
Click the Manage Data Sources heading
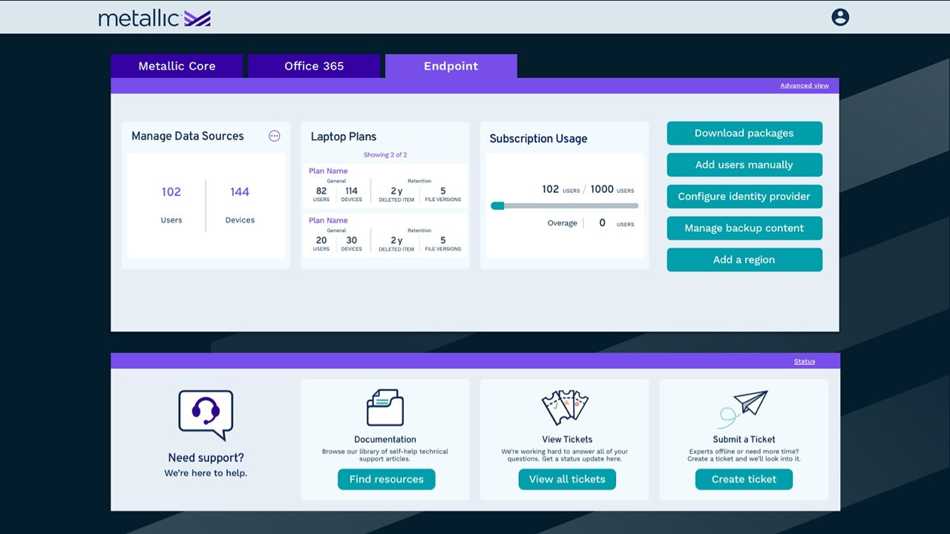tap(187, 136)
